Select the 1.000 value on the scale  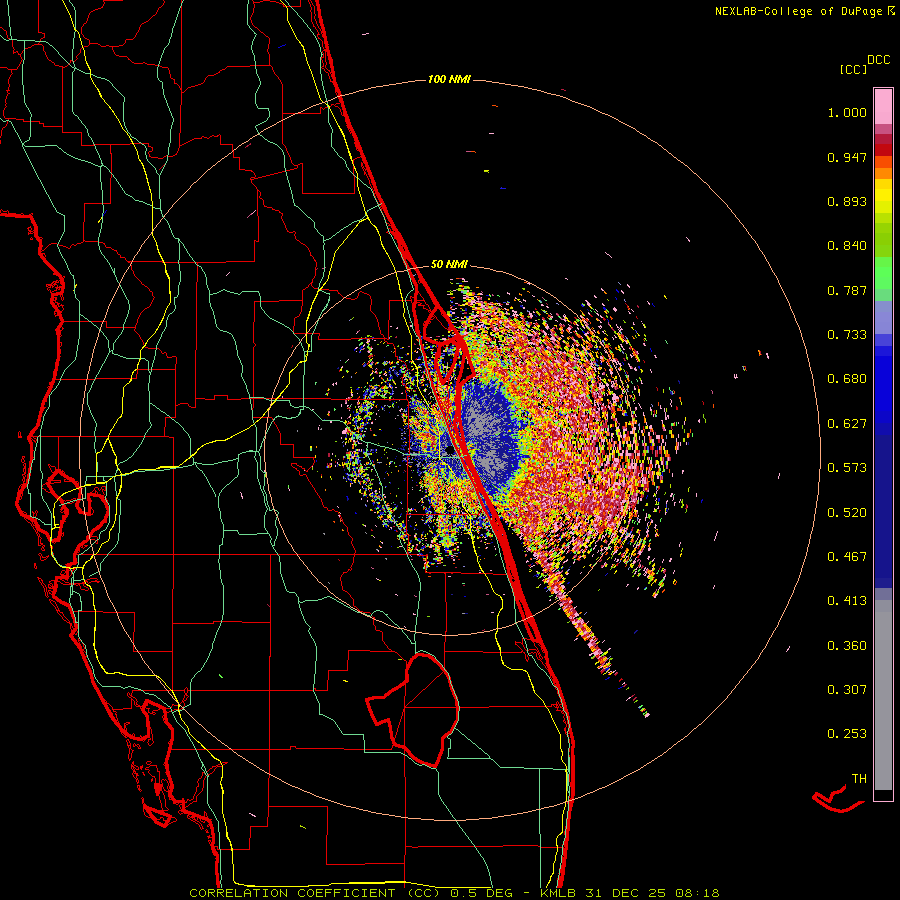(847, 112)
